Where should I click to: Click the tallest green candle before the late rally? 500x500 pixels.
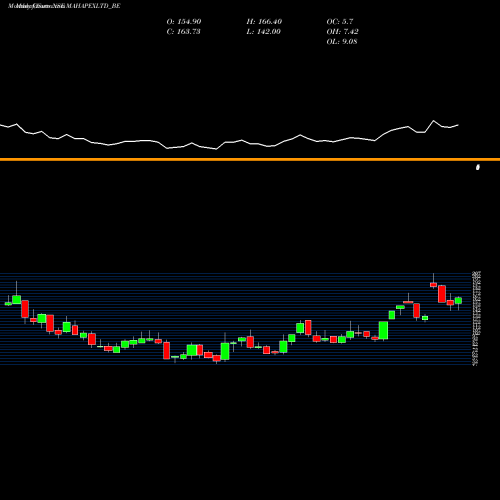pos(383,330)
